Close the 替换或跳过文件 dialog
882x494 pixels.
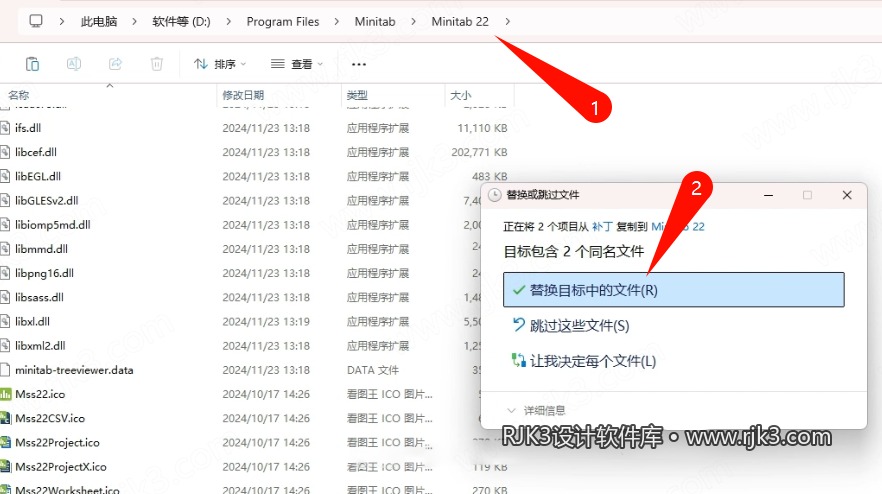[x=847, y=195]
